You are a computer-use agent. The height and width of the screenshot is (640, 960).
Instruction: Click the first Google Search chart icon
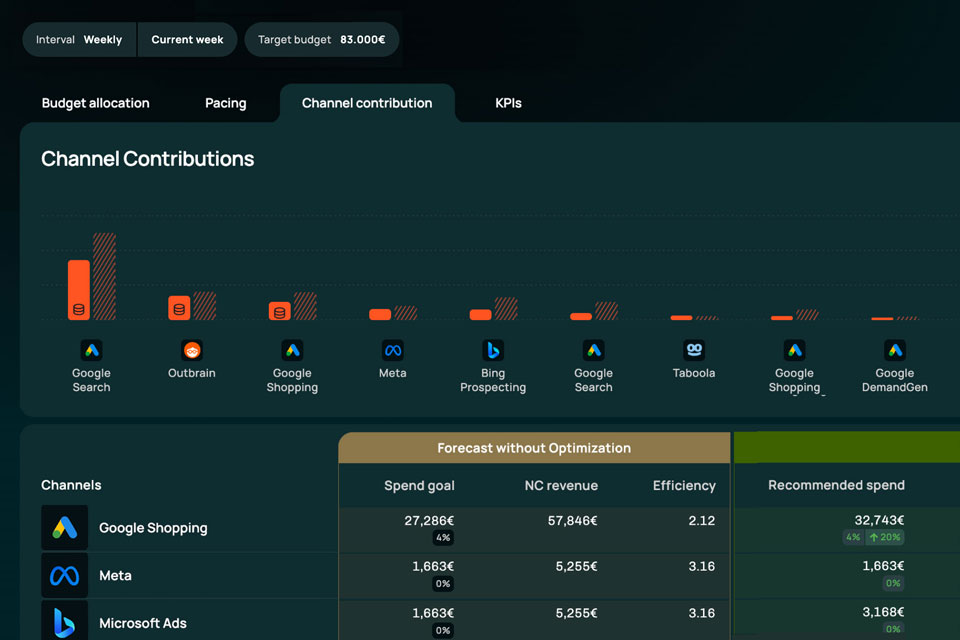point(91,350)
